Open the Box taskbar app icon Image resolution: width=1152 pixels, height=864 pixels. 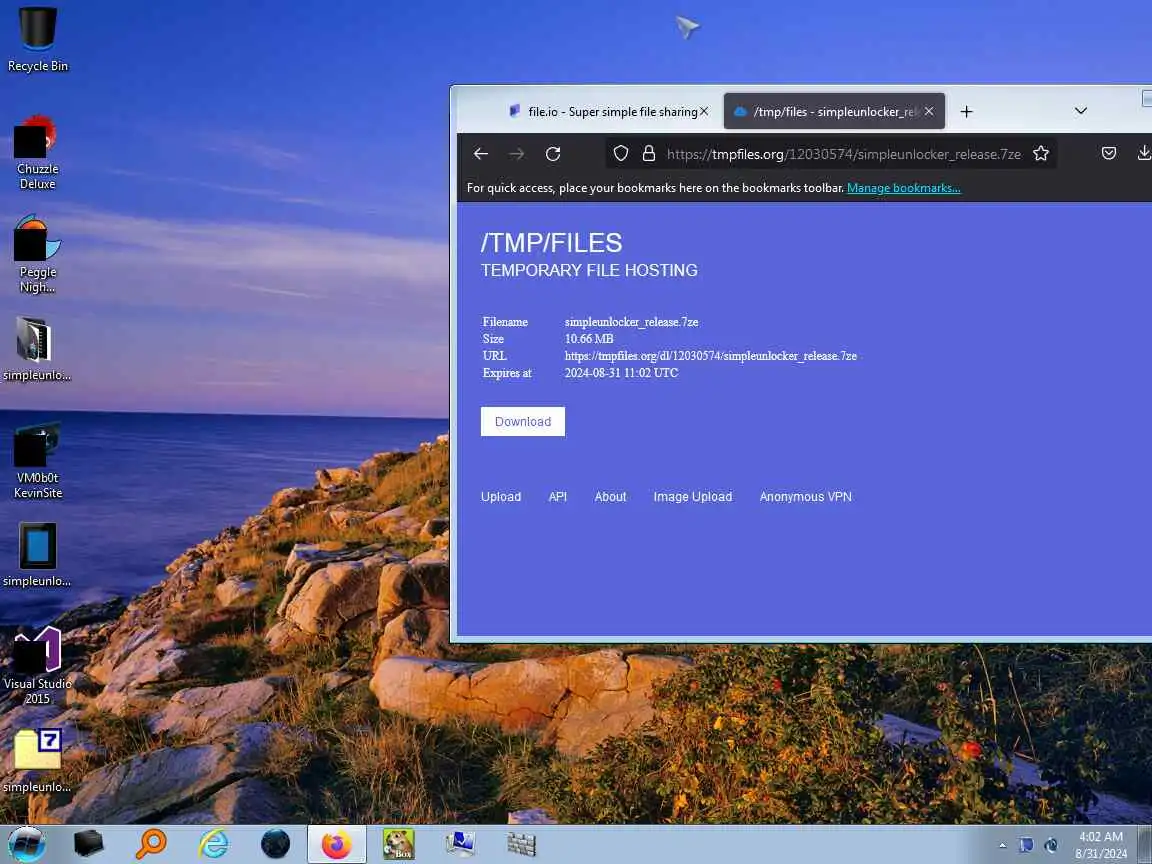coord(398,844)
